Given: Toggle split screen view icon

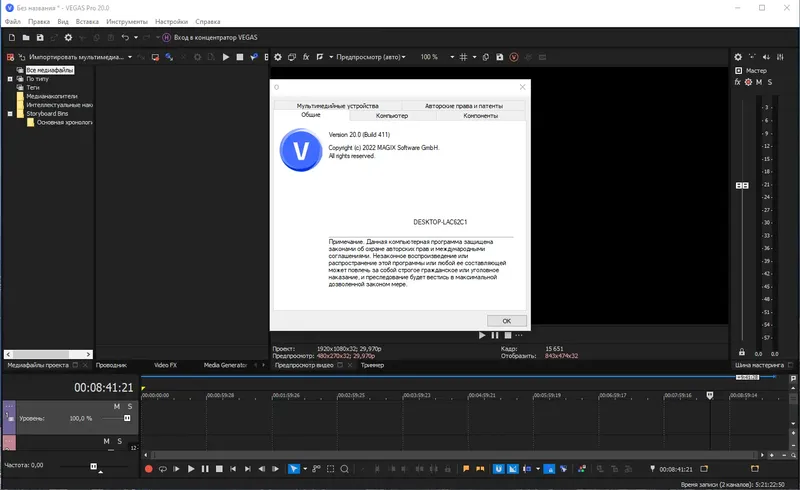Looking at the screenshot, I should [x=320, y=57].
